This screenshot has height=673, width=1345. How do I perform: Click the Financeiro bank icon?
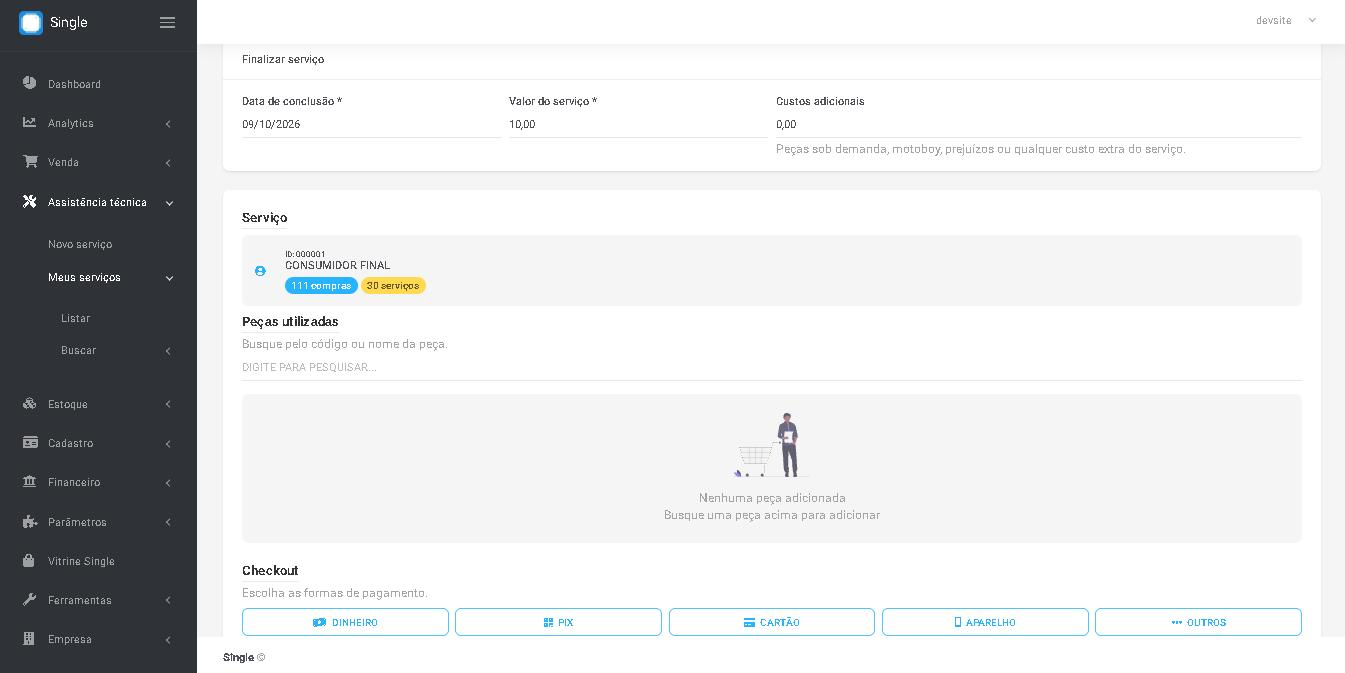[x=30, y=482]
